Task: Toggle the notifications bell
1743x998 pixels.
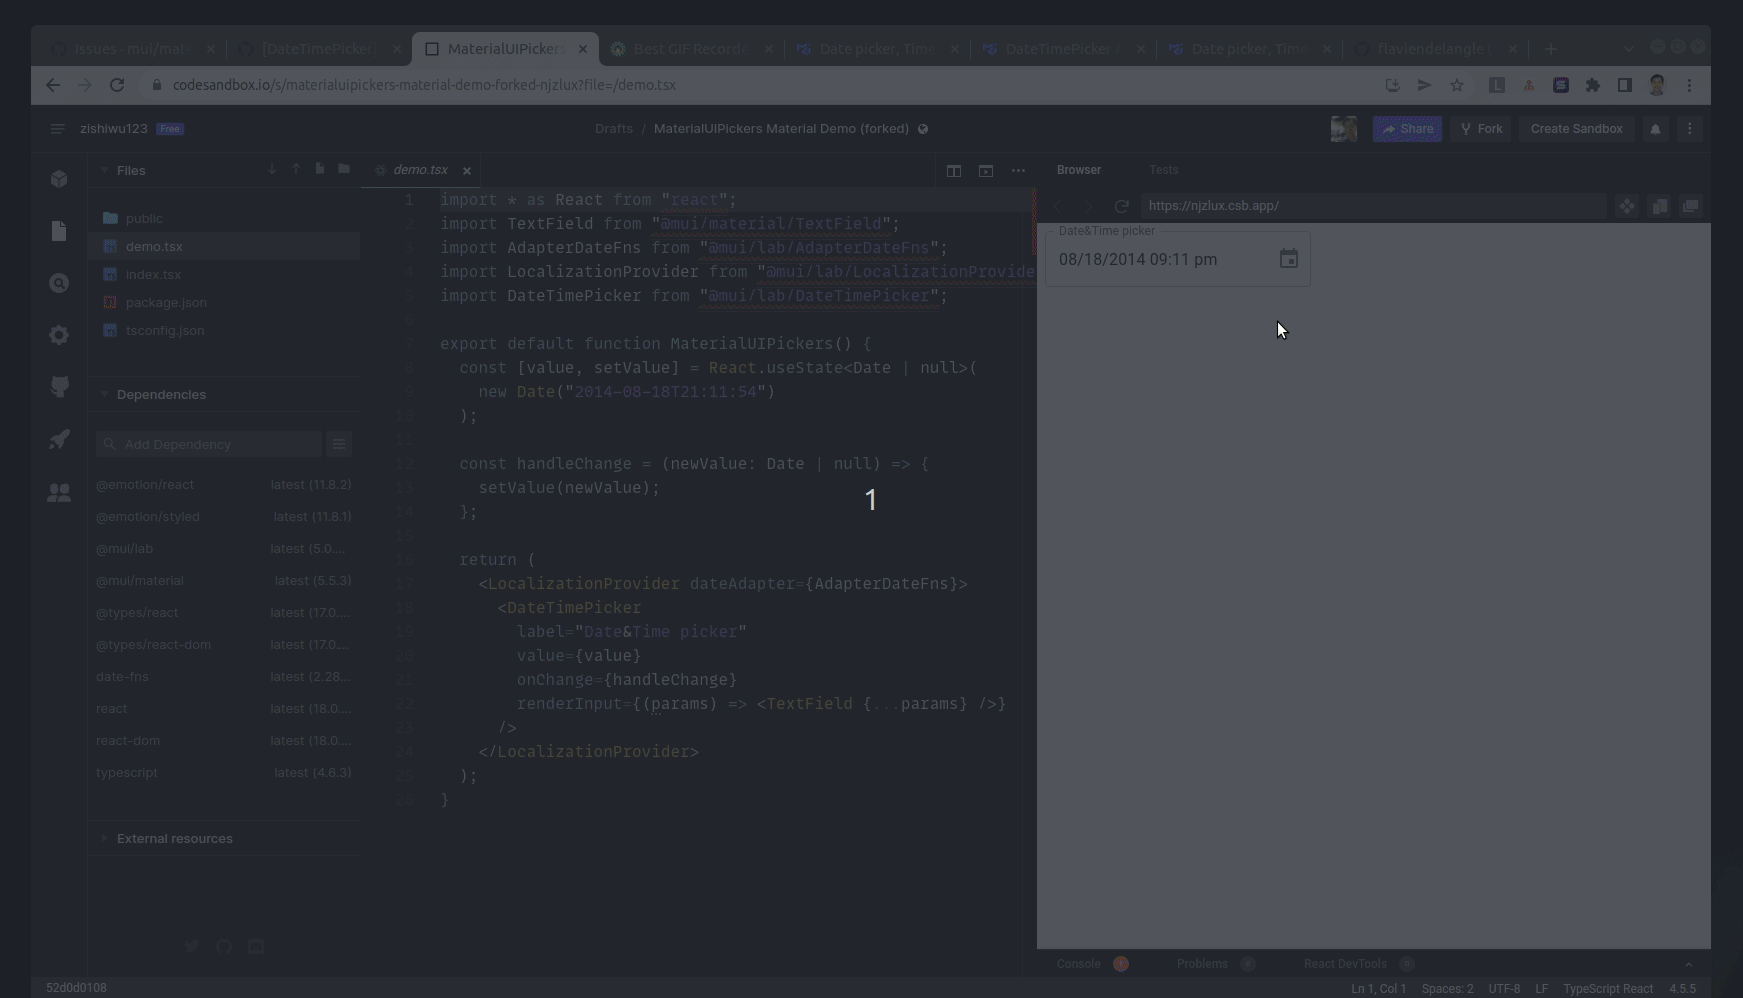Action: pos(1655,128)
